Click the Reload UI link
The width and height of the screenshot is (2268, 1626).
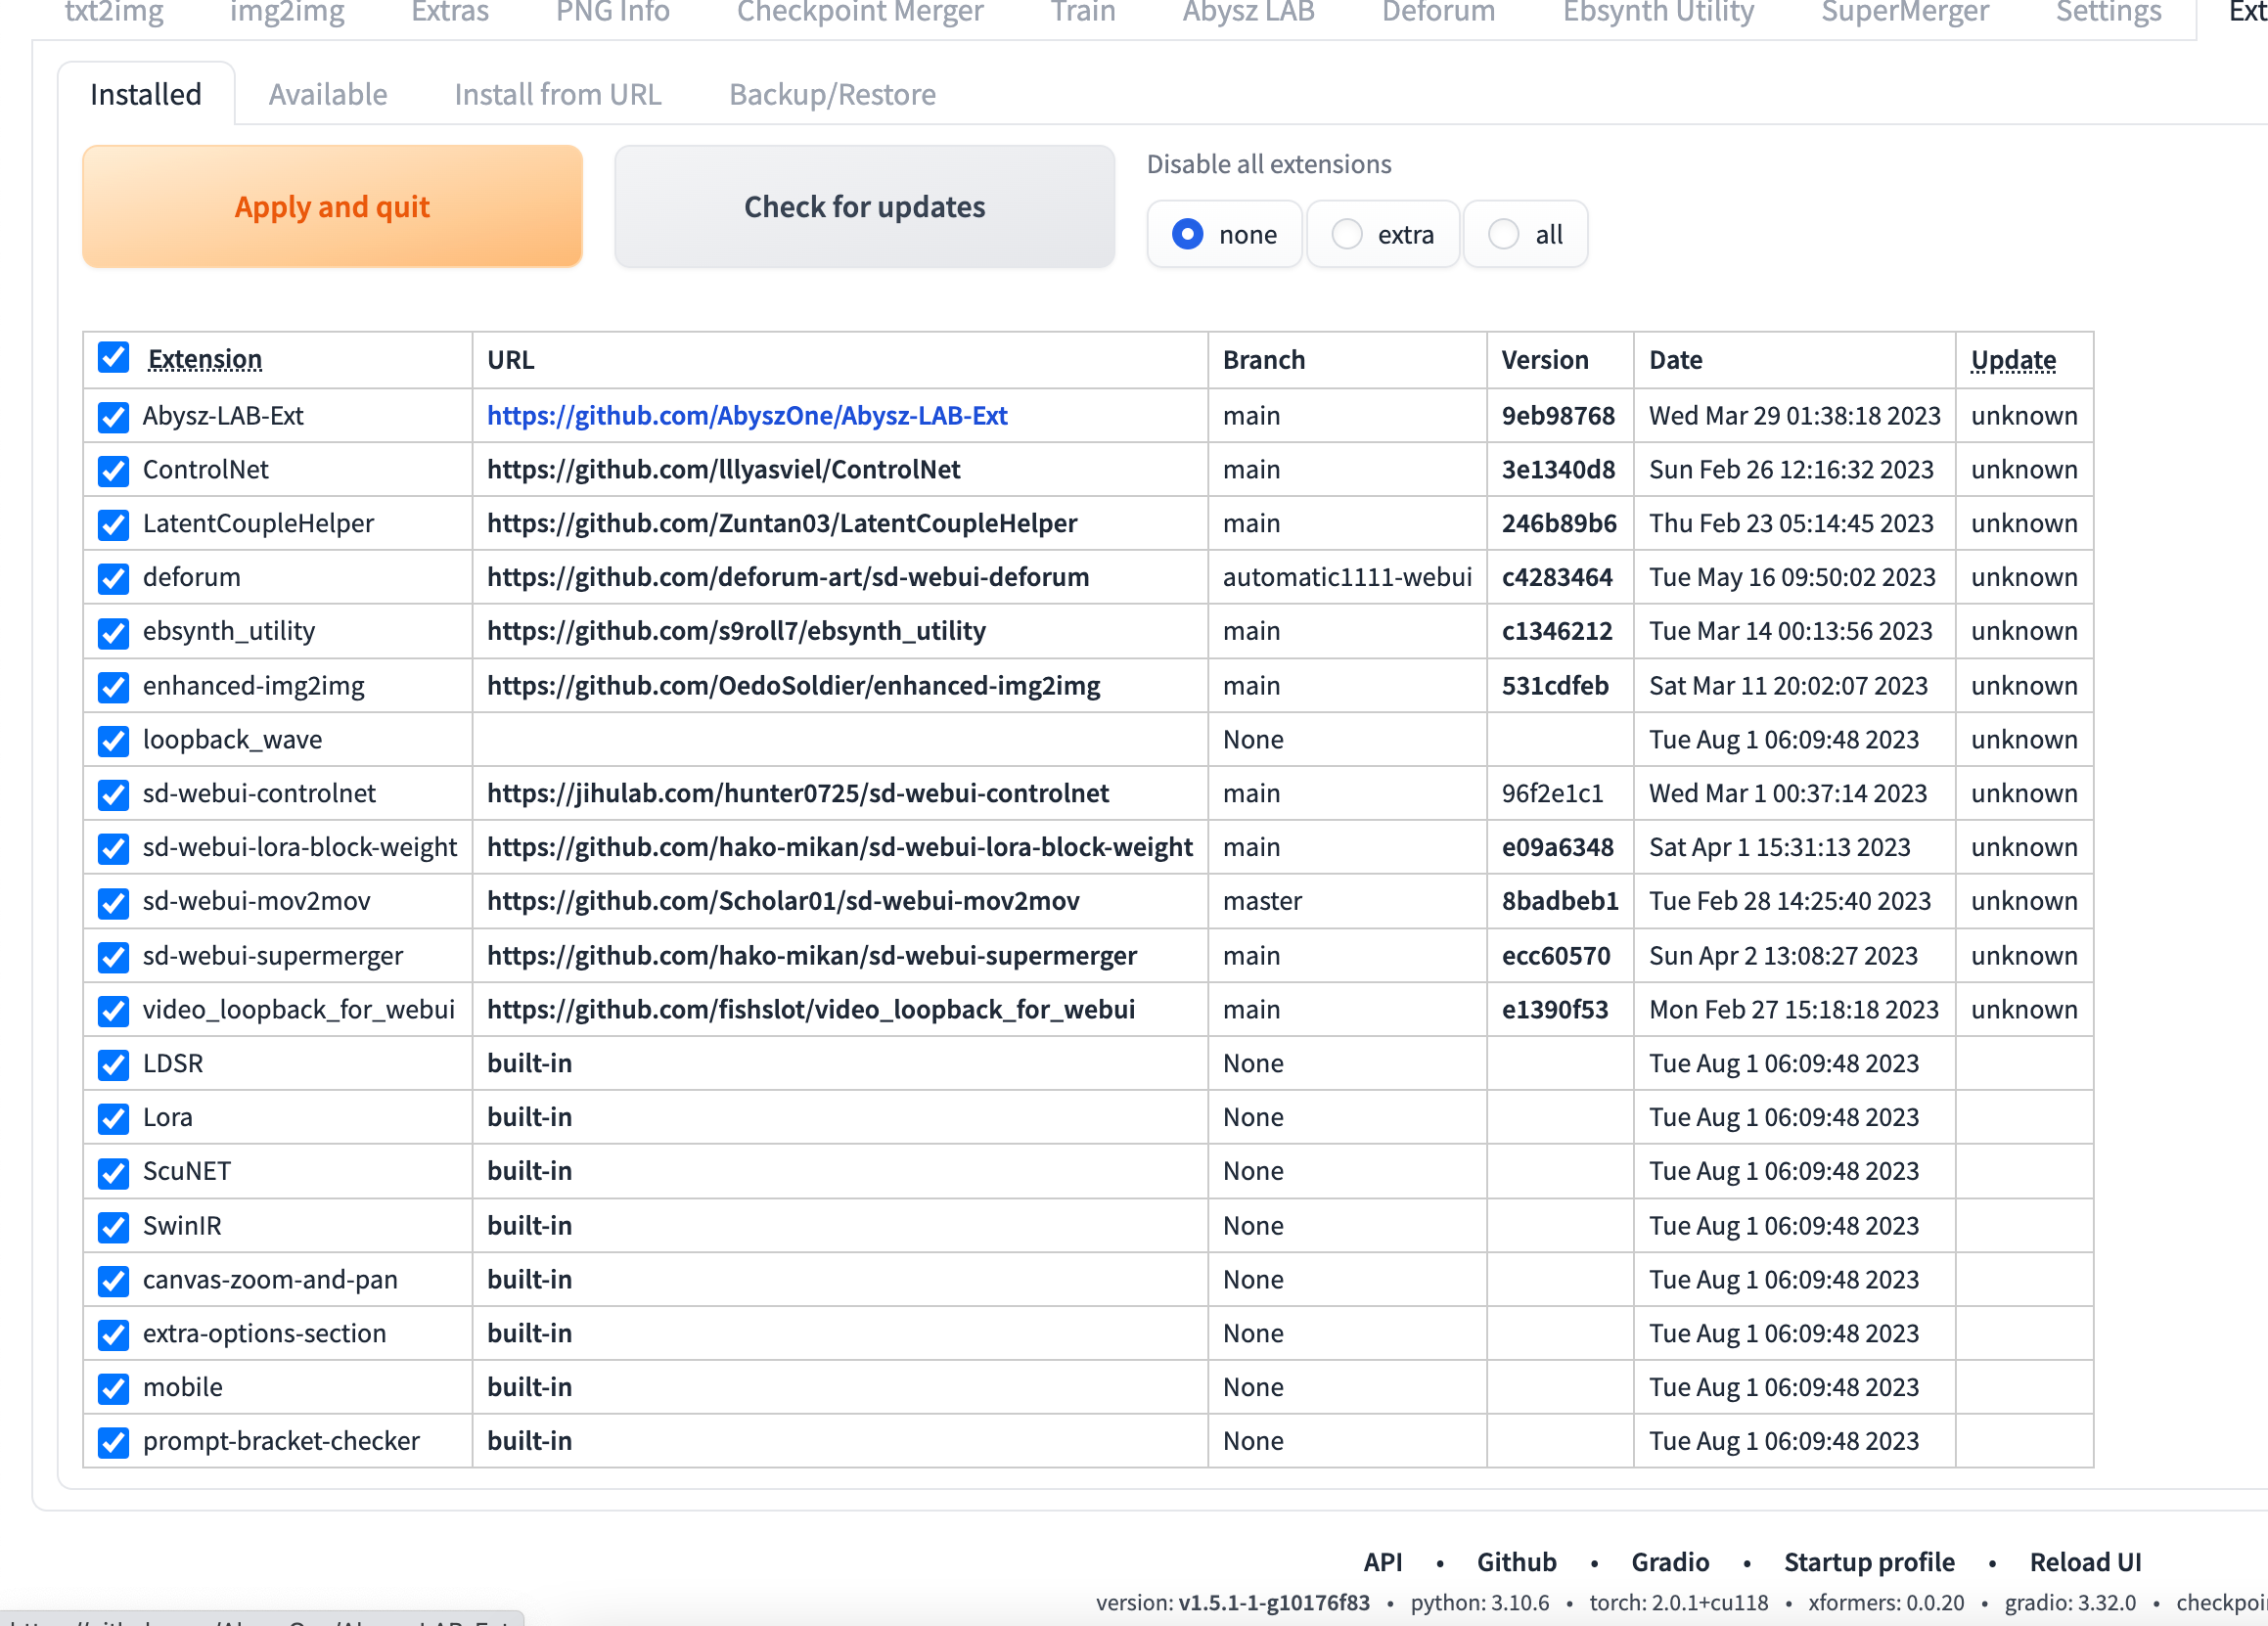(2085, 1561)
